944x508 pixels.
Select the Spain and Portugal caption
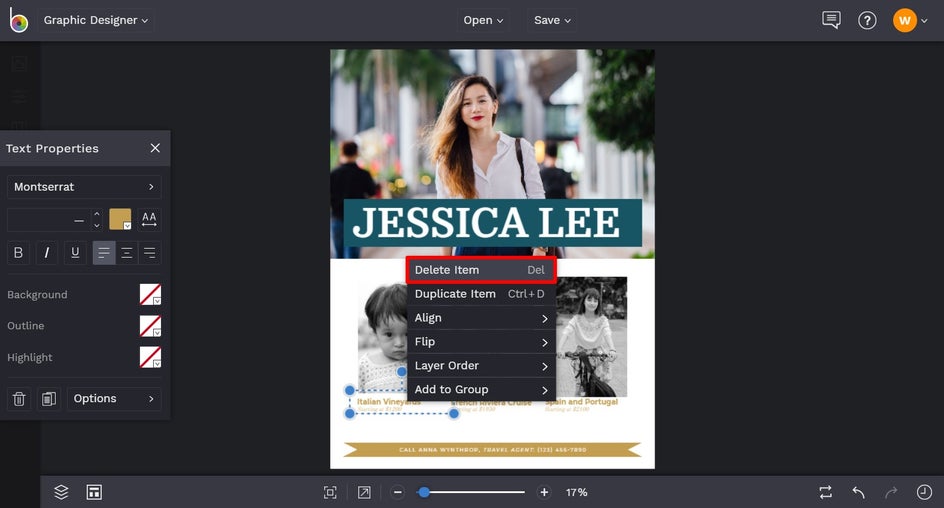(582, 401)
